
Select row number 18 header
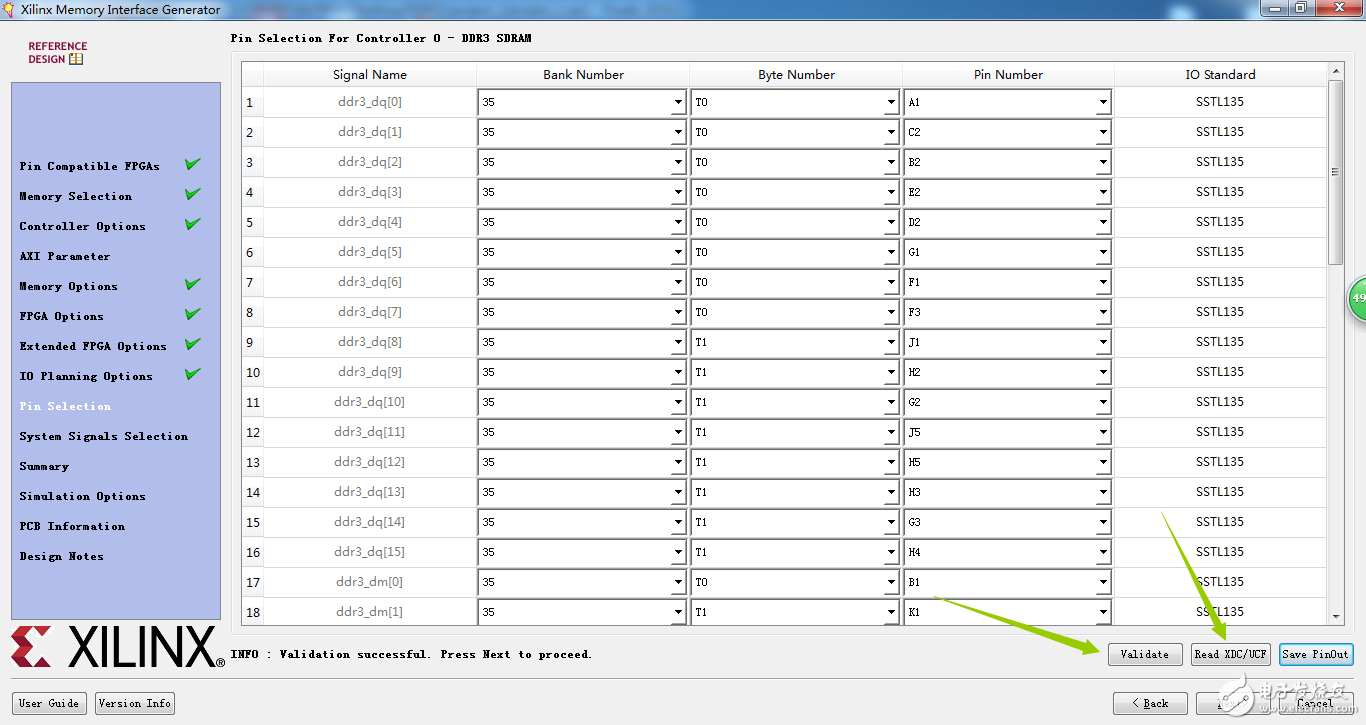[x=252, y=612]
